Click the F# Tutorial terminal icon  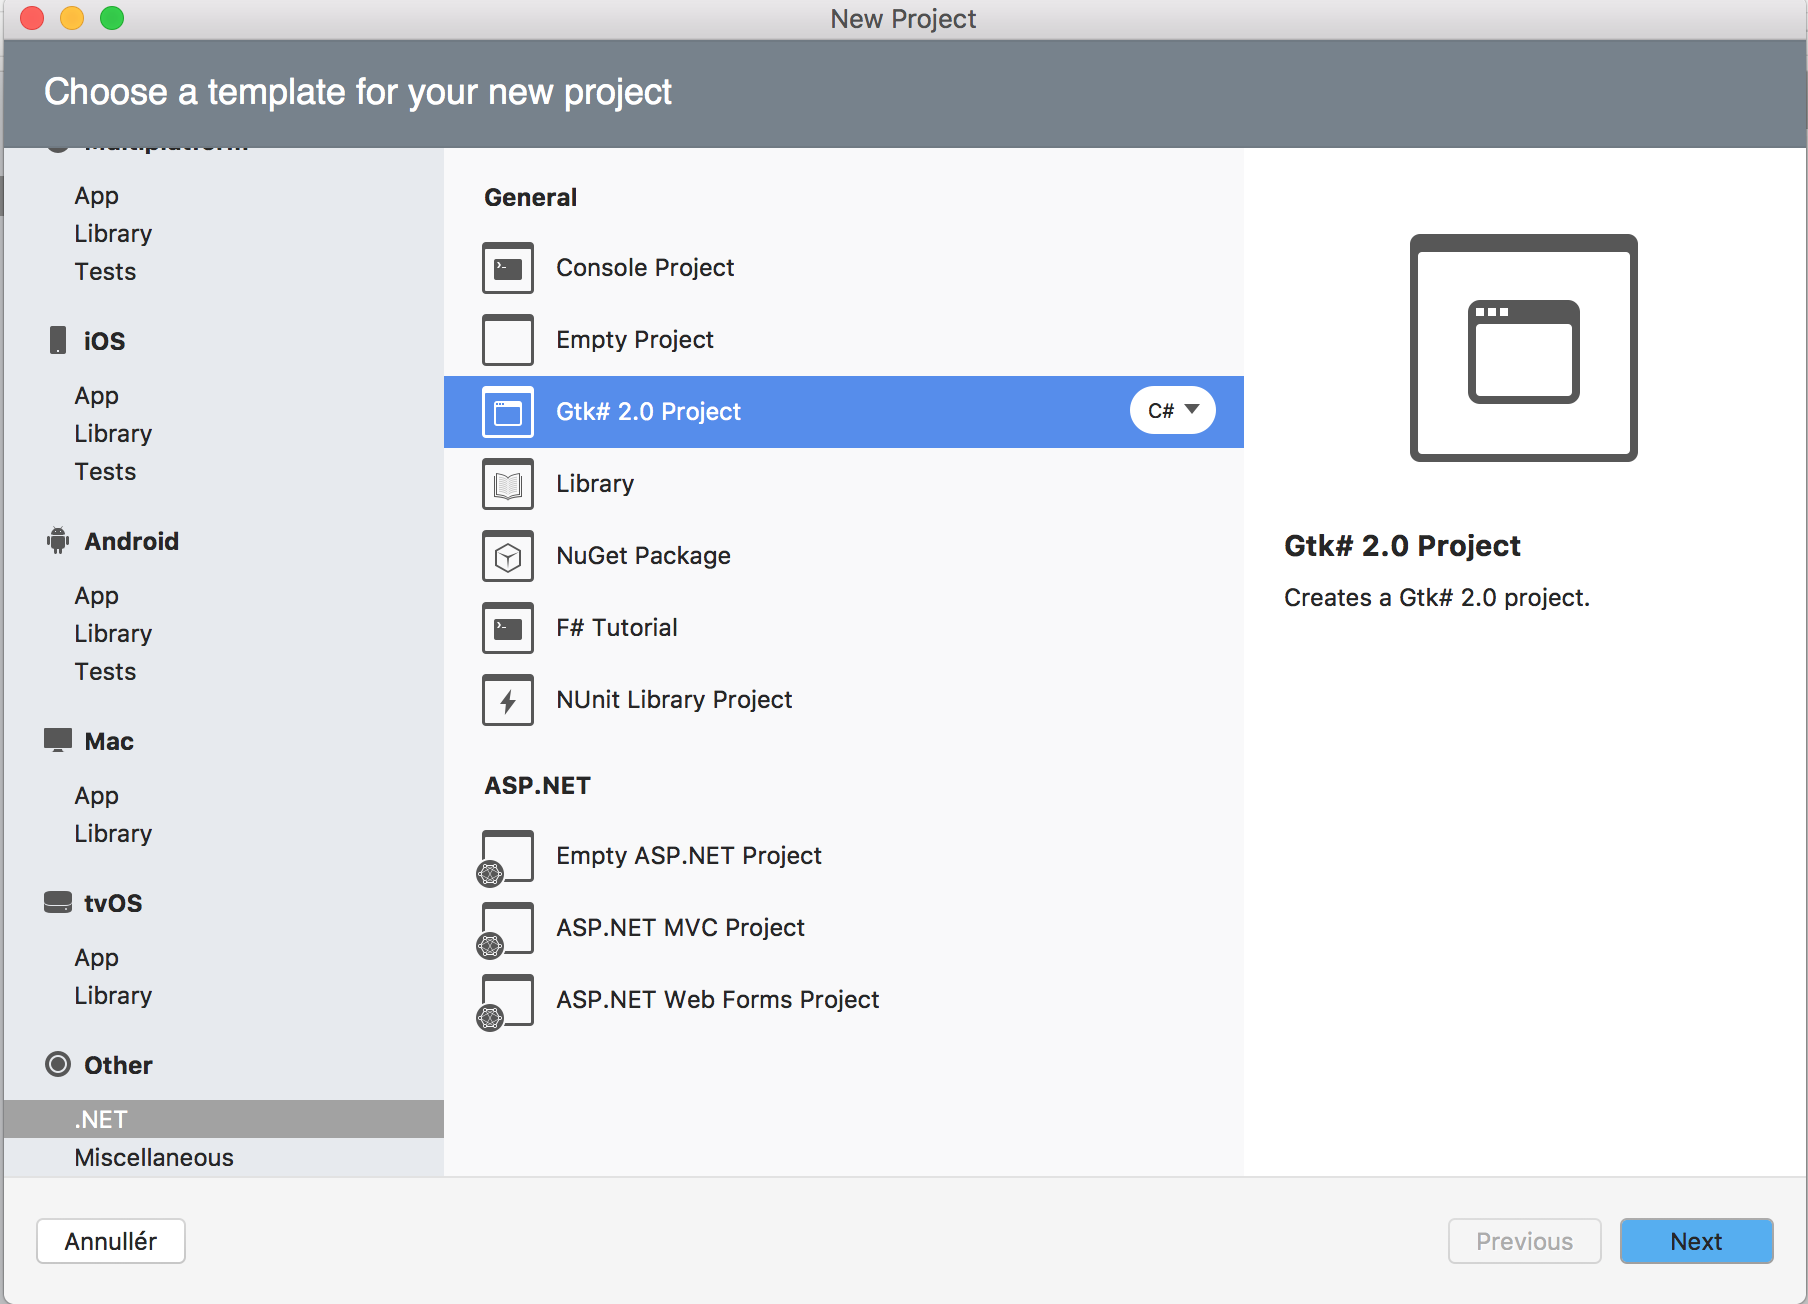click(x=508, y=628)
